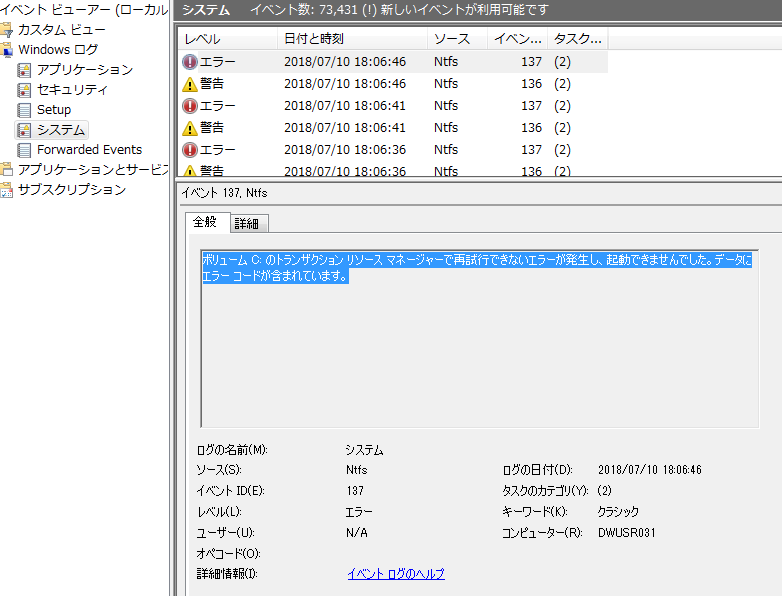The height and width of the screenshot is (596, 782).
Task: Switch to the 全般 tab
Action: [205, 222]
